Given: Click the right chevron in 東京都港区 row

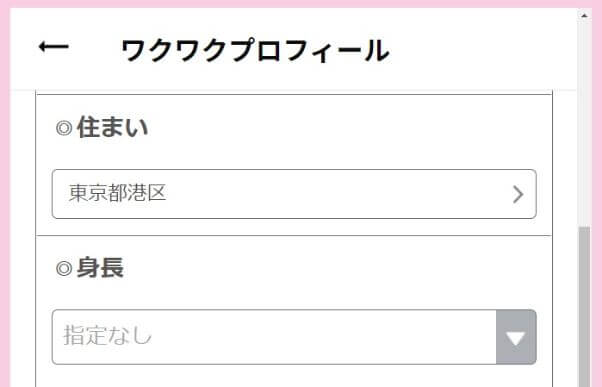Looking at the screenshot, I should (x=518, y=194).
